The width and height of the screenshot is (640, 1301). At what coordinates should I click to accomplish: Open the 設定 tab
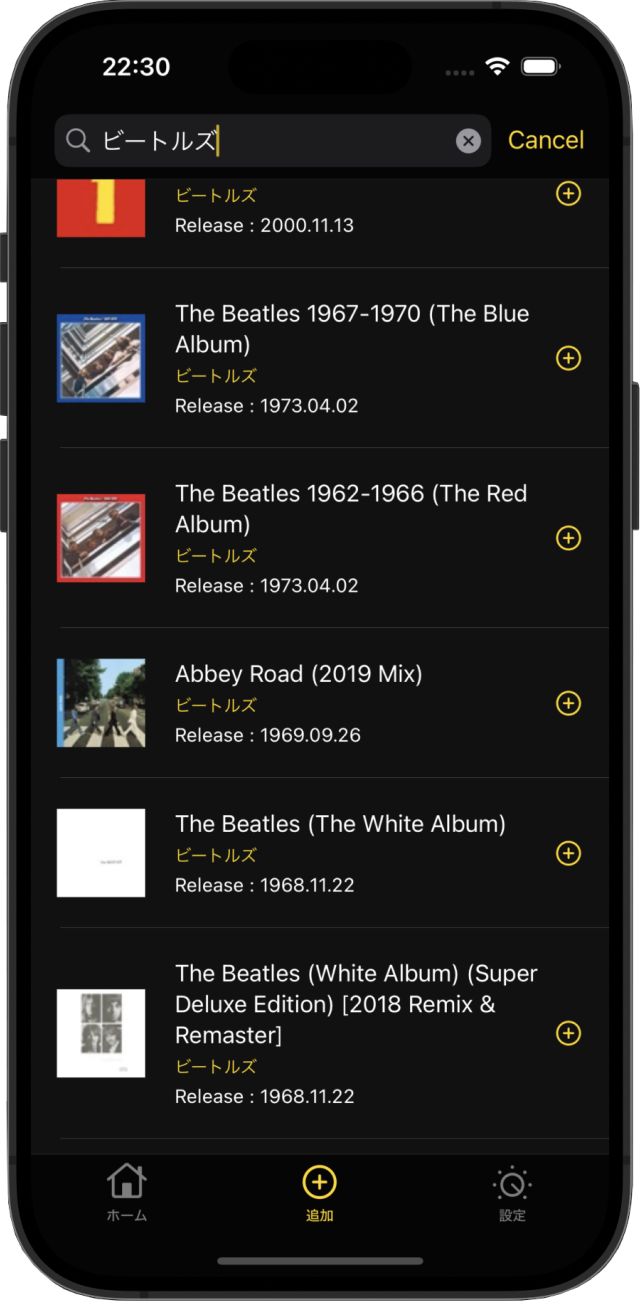click(512, 1193)
